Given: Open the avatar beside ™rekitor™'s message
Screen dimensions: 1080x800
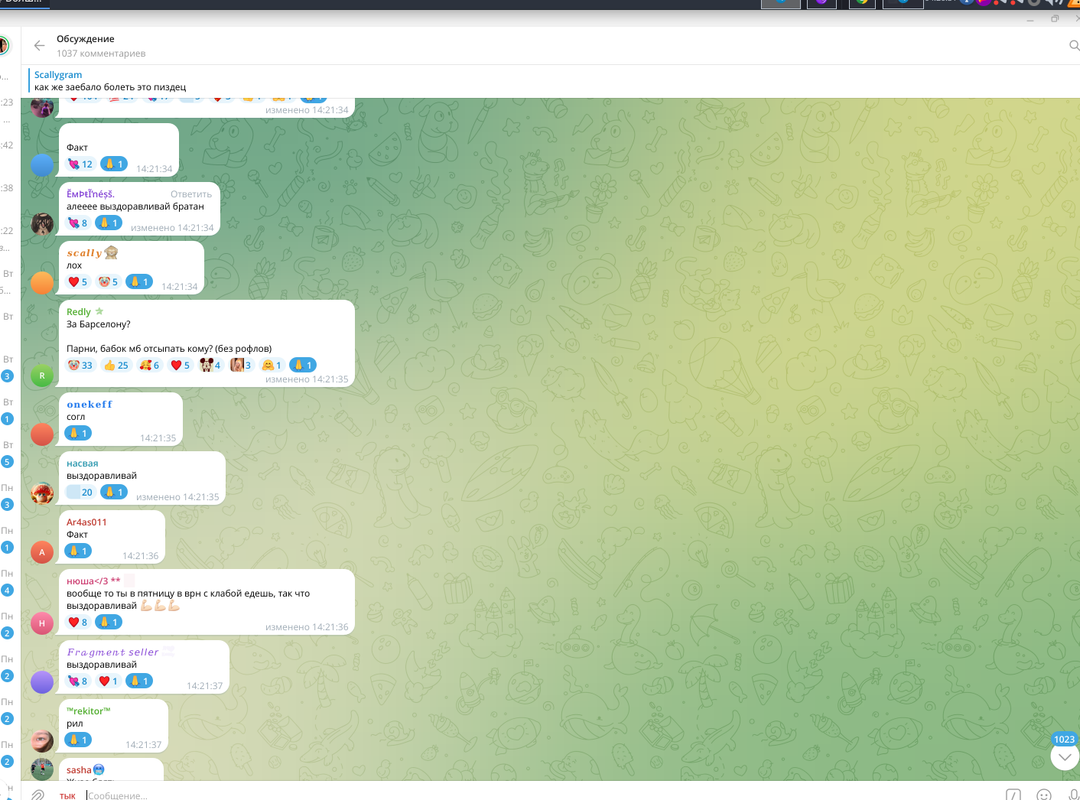Looking at the screenshot, I should [x=42, y=741].
